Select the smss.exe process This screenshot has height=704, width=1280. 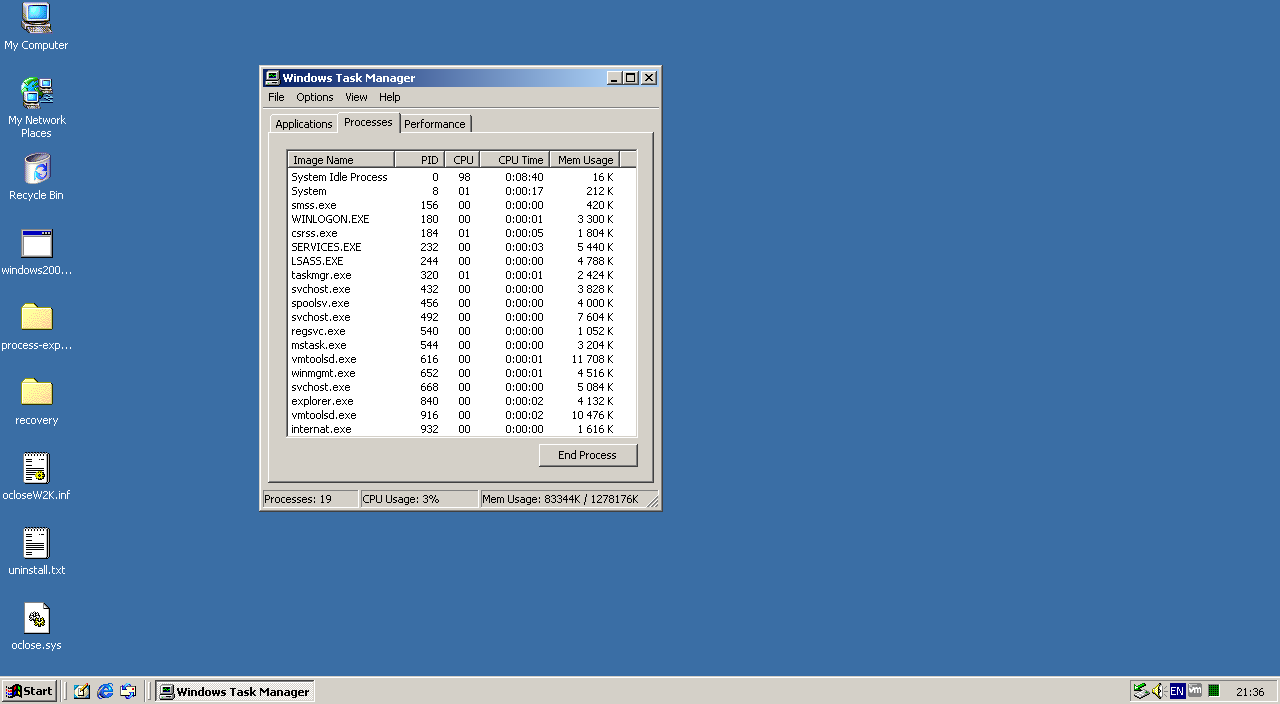(x=462, y=205)
